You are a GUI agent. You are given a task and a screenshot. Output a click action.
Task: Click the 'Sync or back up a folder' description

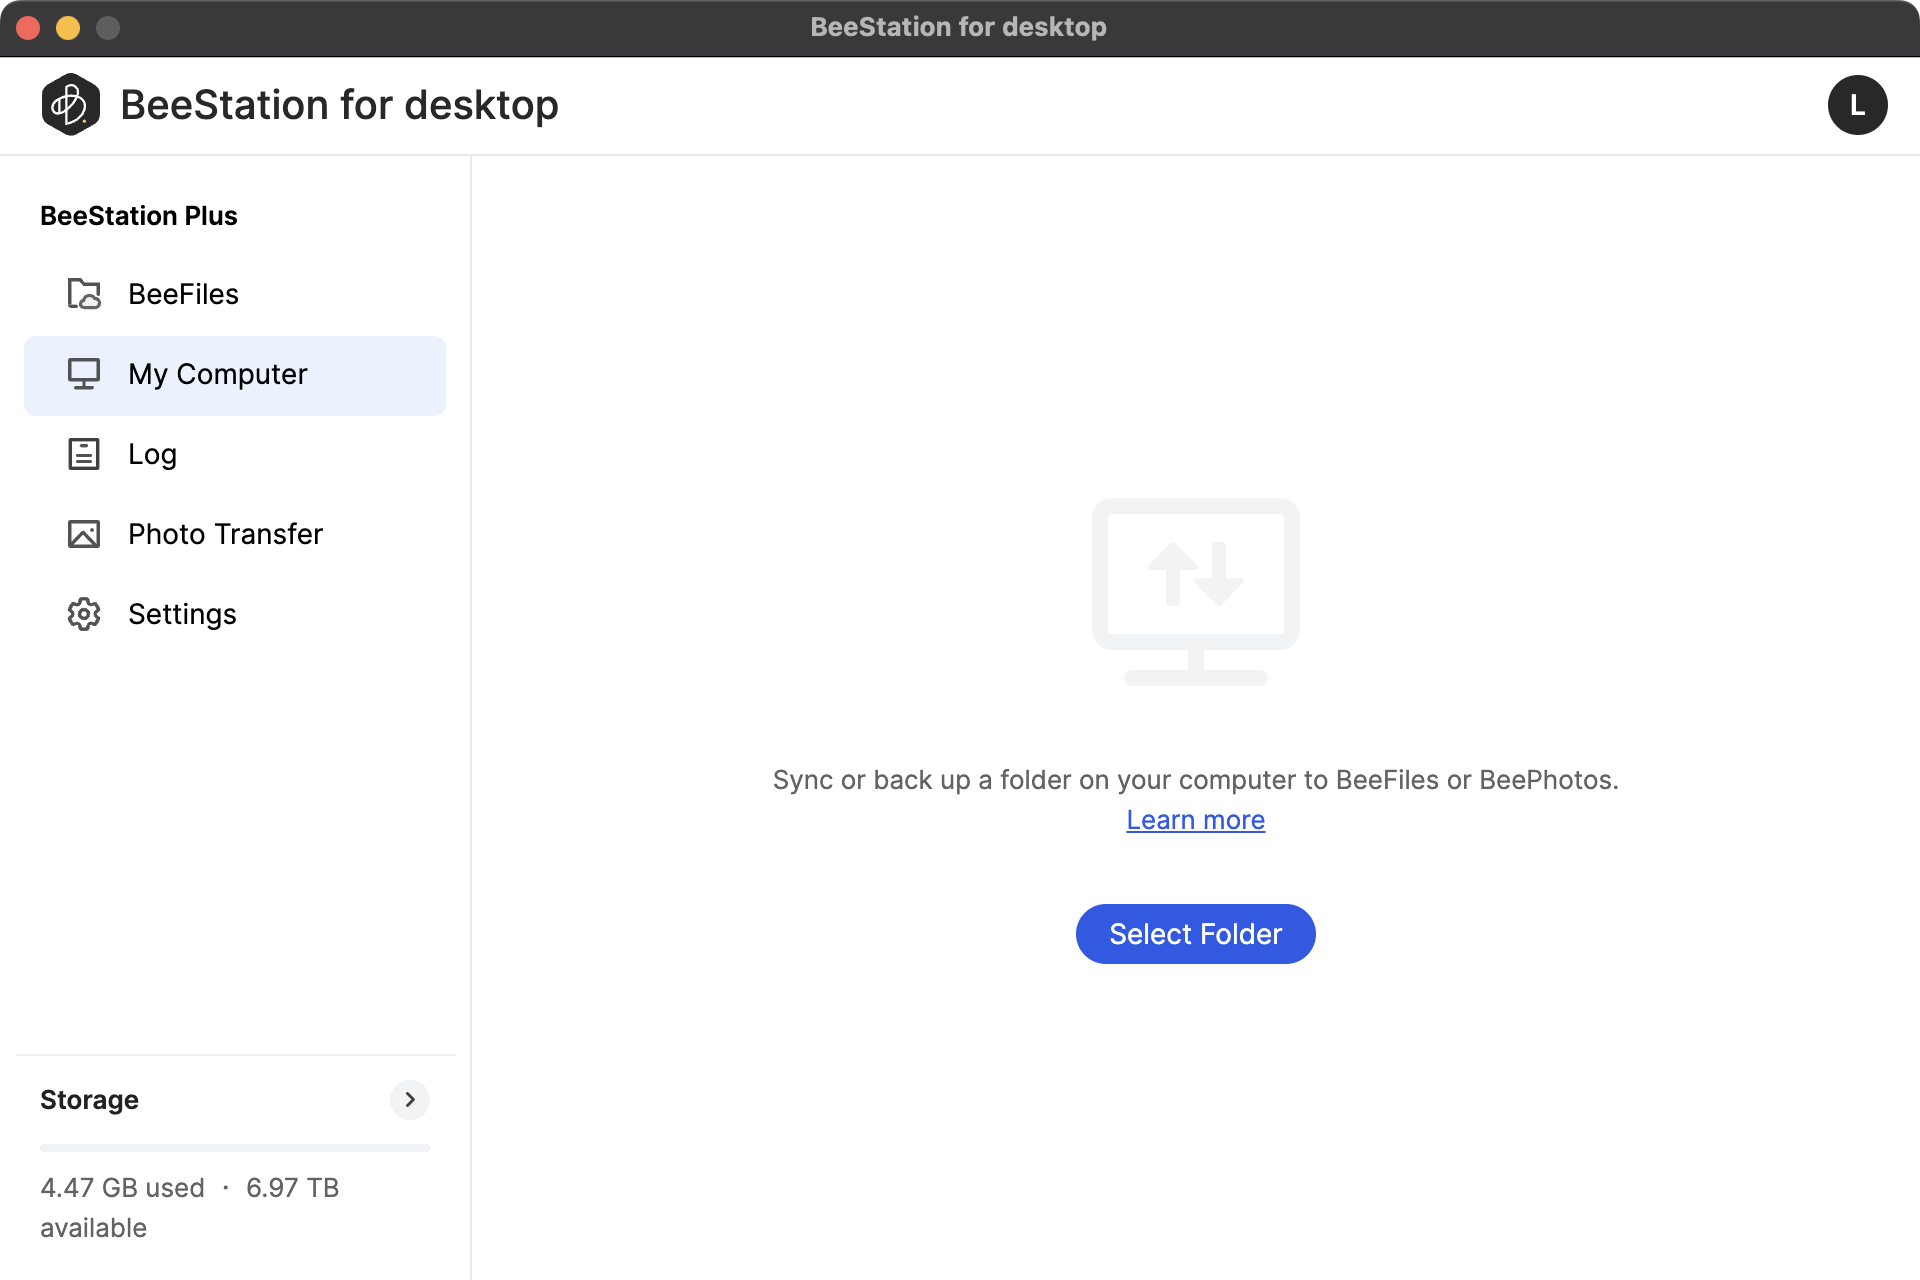(x=1195, y=780)
